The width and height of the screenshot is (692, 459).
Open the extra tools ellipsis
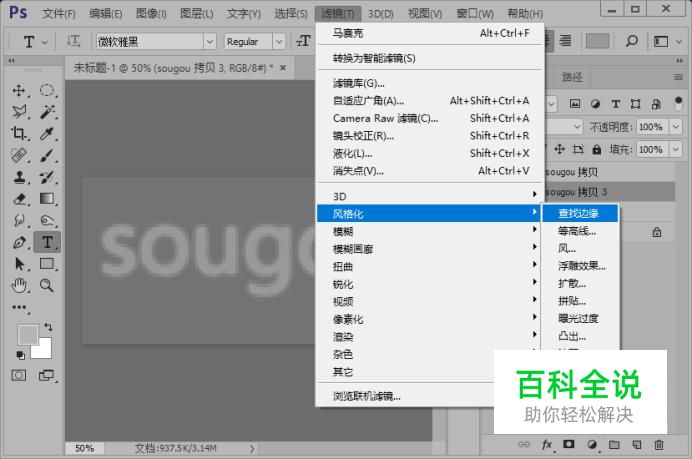click(x=19, y=307)
